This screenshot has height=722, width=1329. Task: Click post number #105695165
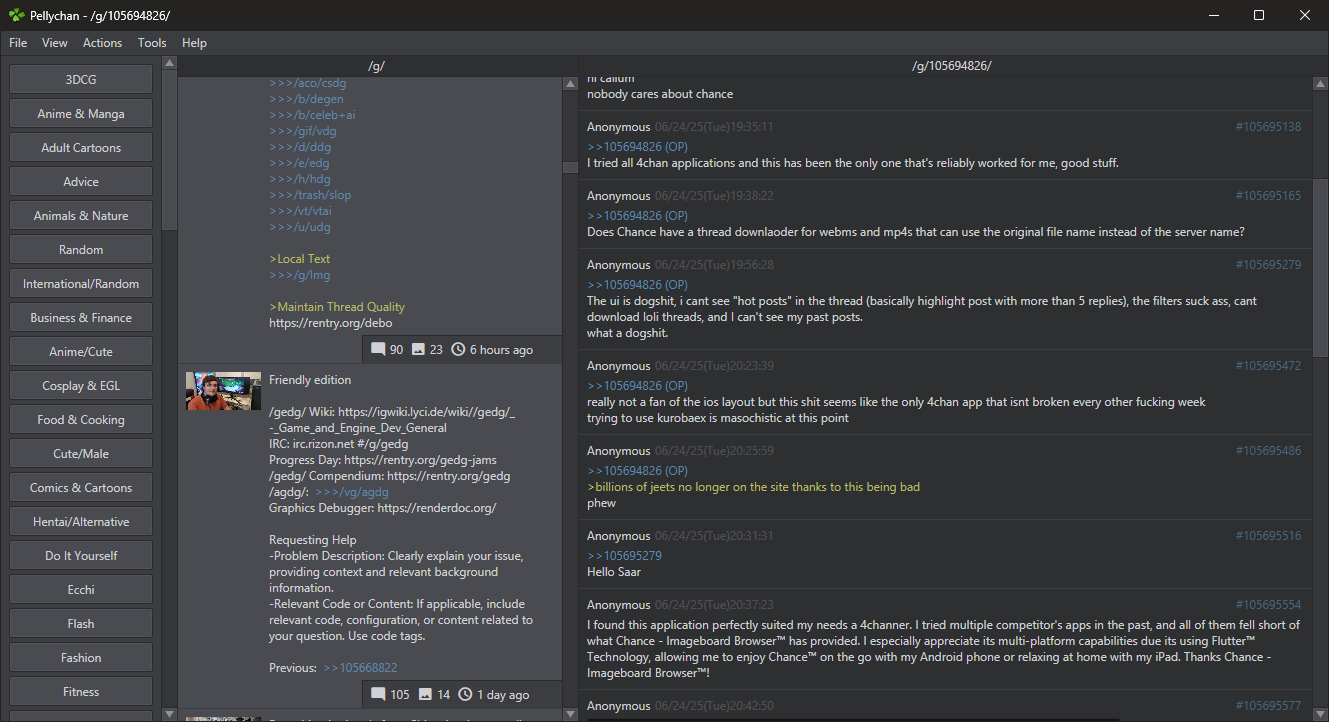click(x=1268, y=196)
